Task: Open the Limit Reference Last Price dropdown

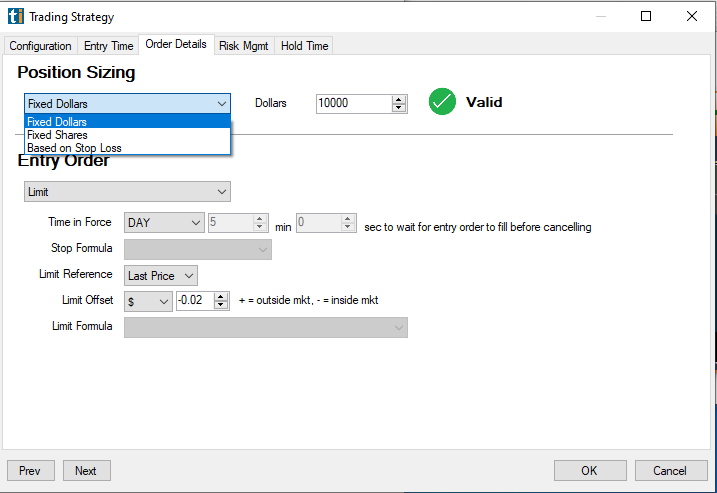Action: coord(161,276)
